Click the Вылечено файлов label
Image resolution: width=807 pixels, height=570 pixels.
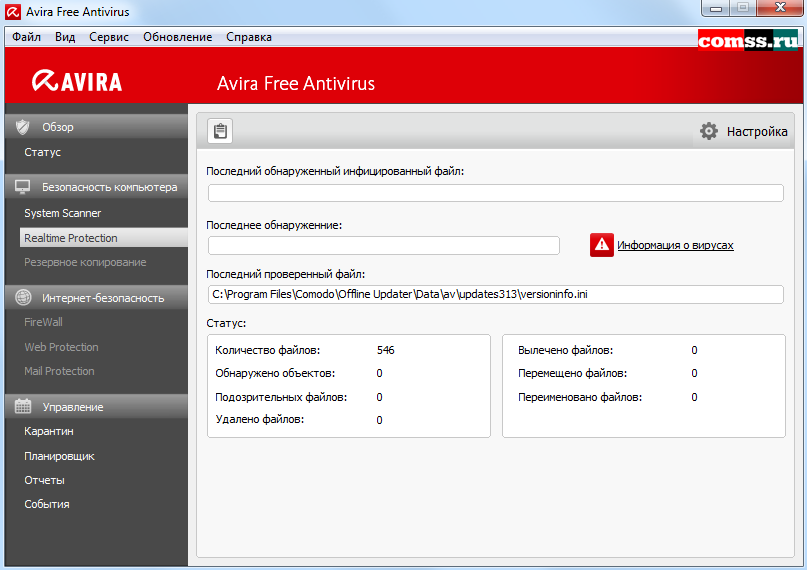tap(565, 350)
